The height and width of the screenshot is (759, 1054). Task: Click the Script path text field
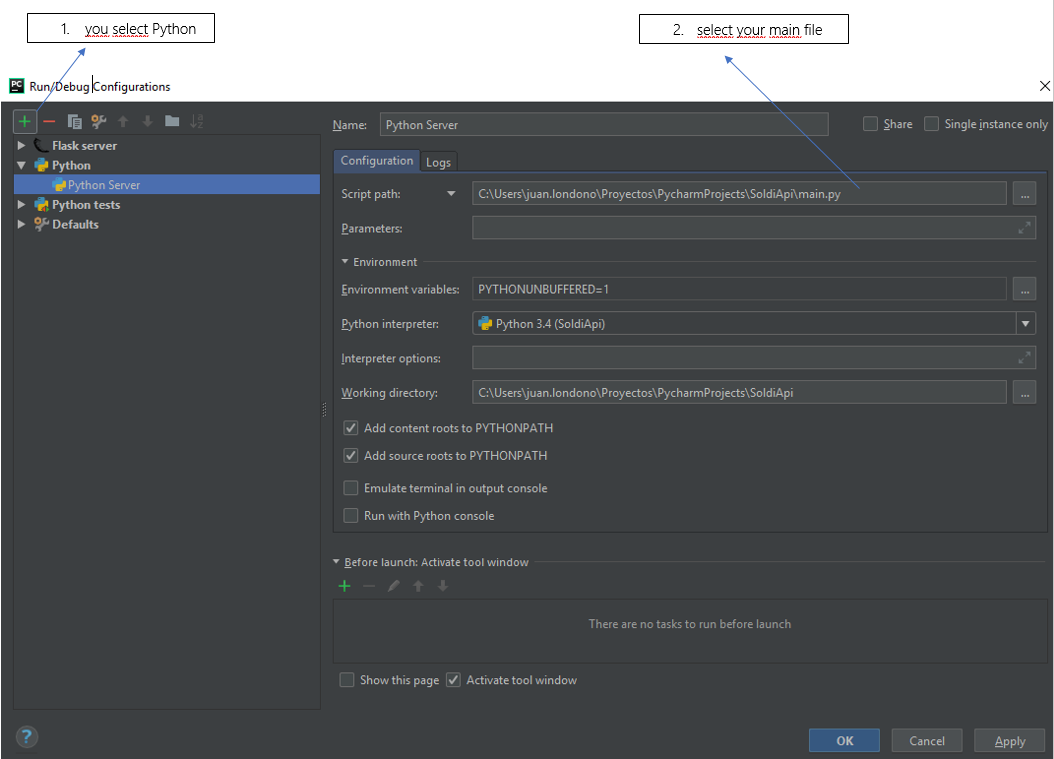click(739, 194)
